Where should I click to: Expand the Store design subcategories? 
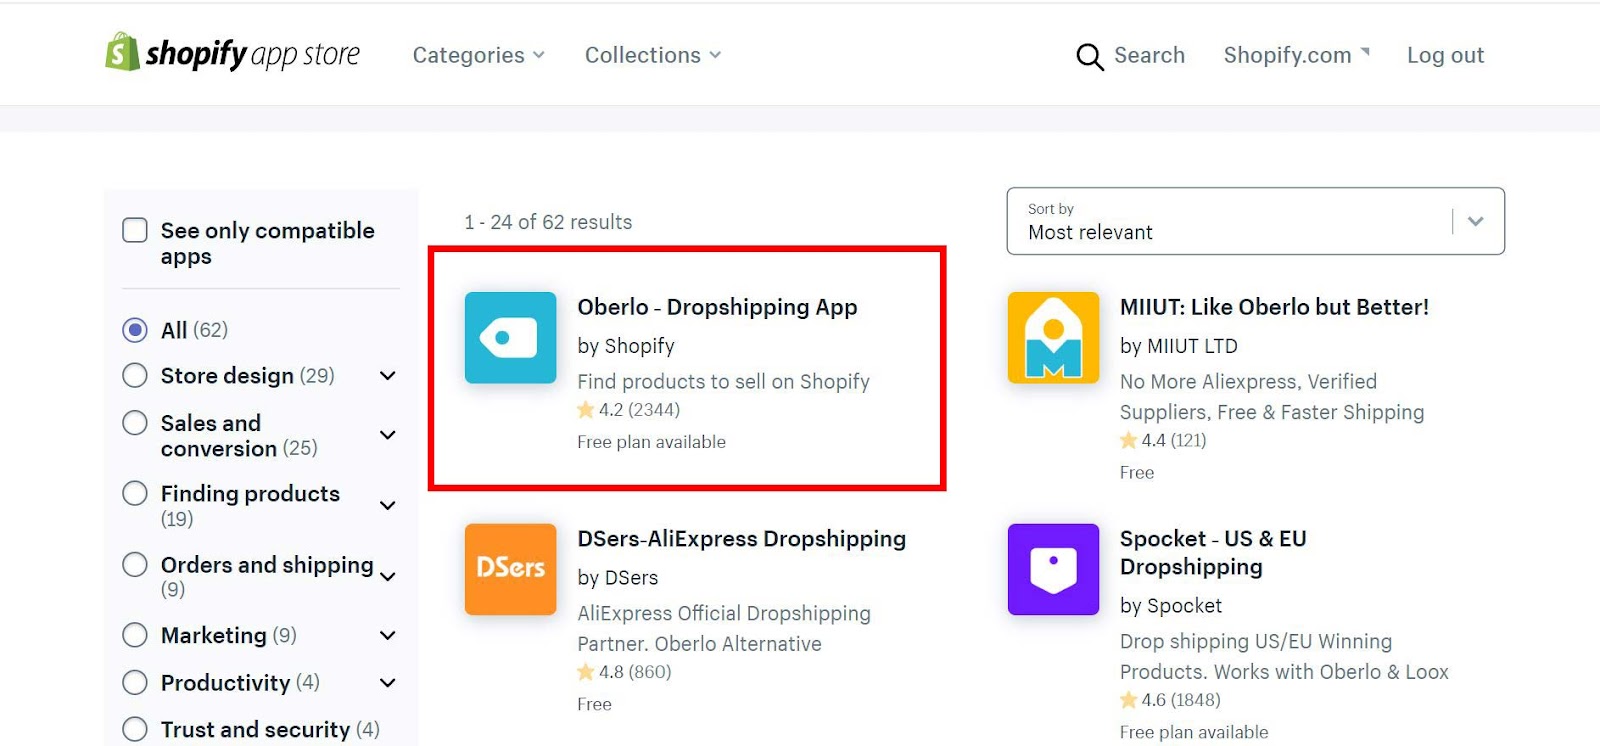pos(388,376)
